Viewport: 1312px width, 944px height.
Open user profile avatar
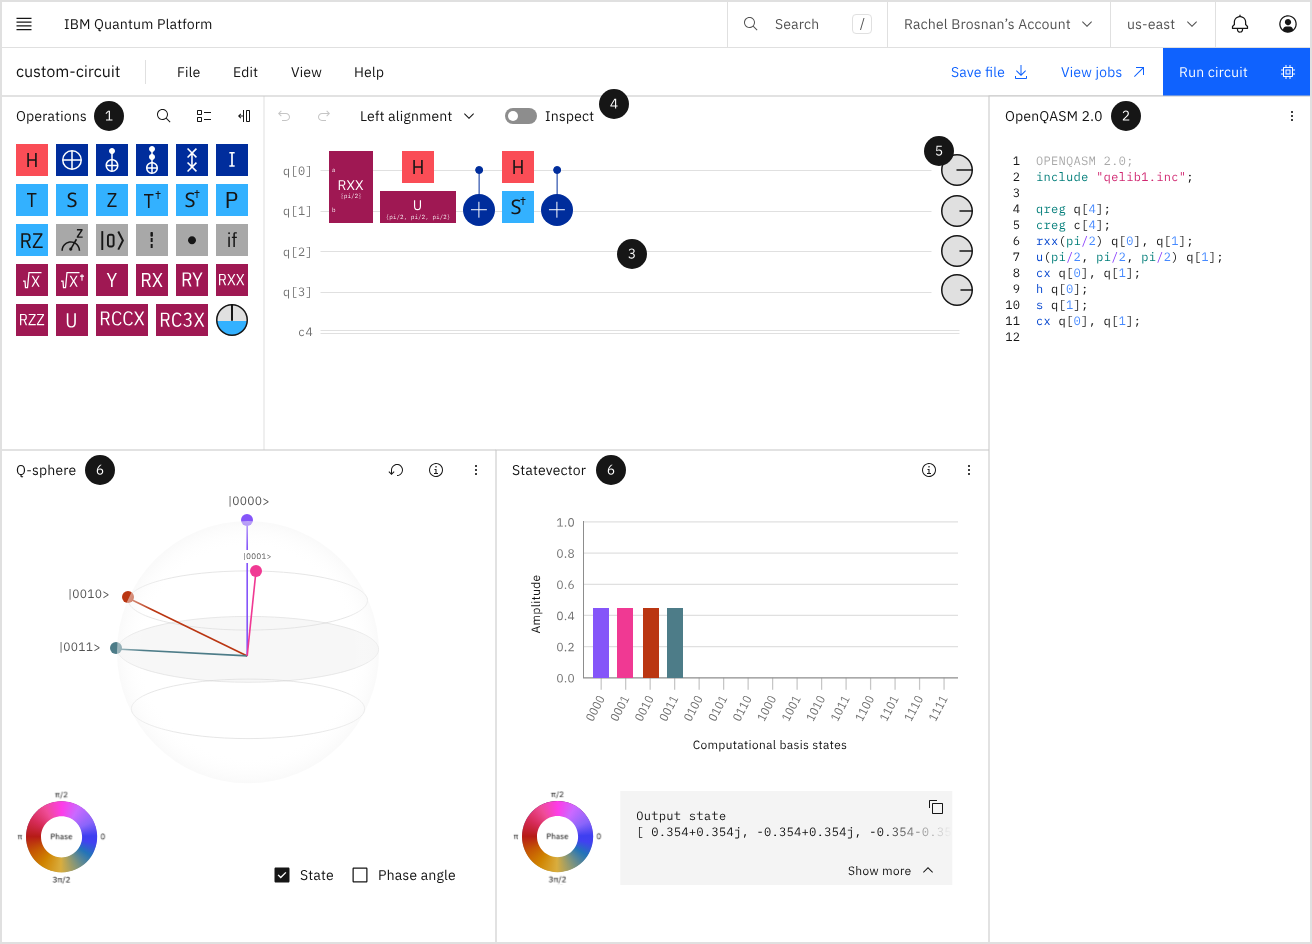[1288, 24]
